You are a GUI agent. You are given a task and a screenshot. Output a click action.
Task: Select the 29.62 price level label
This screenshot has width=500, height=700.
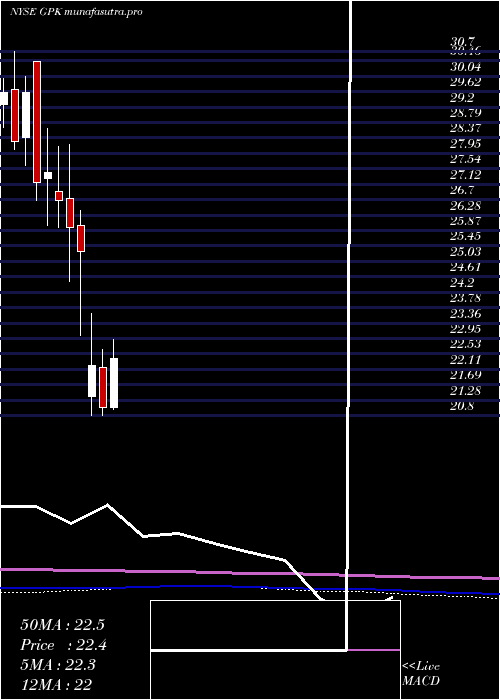(x=466, y=82)
